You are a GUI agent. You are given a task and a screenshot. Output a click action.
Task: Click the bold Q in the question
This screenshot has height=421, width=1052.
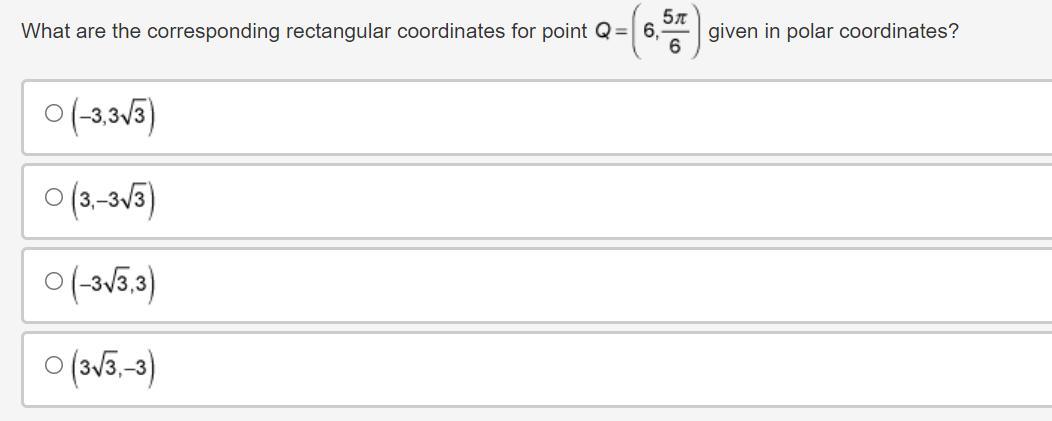pyautogui.click(x=603, y=32)
